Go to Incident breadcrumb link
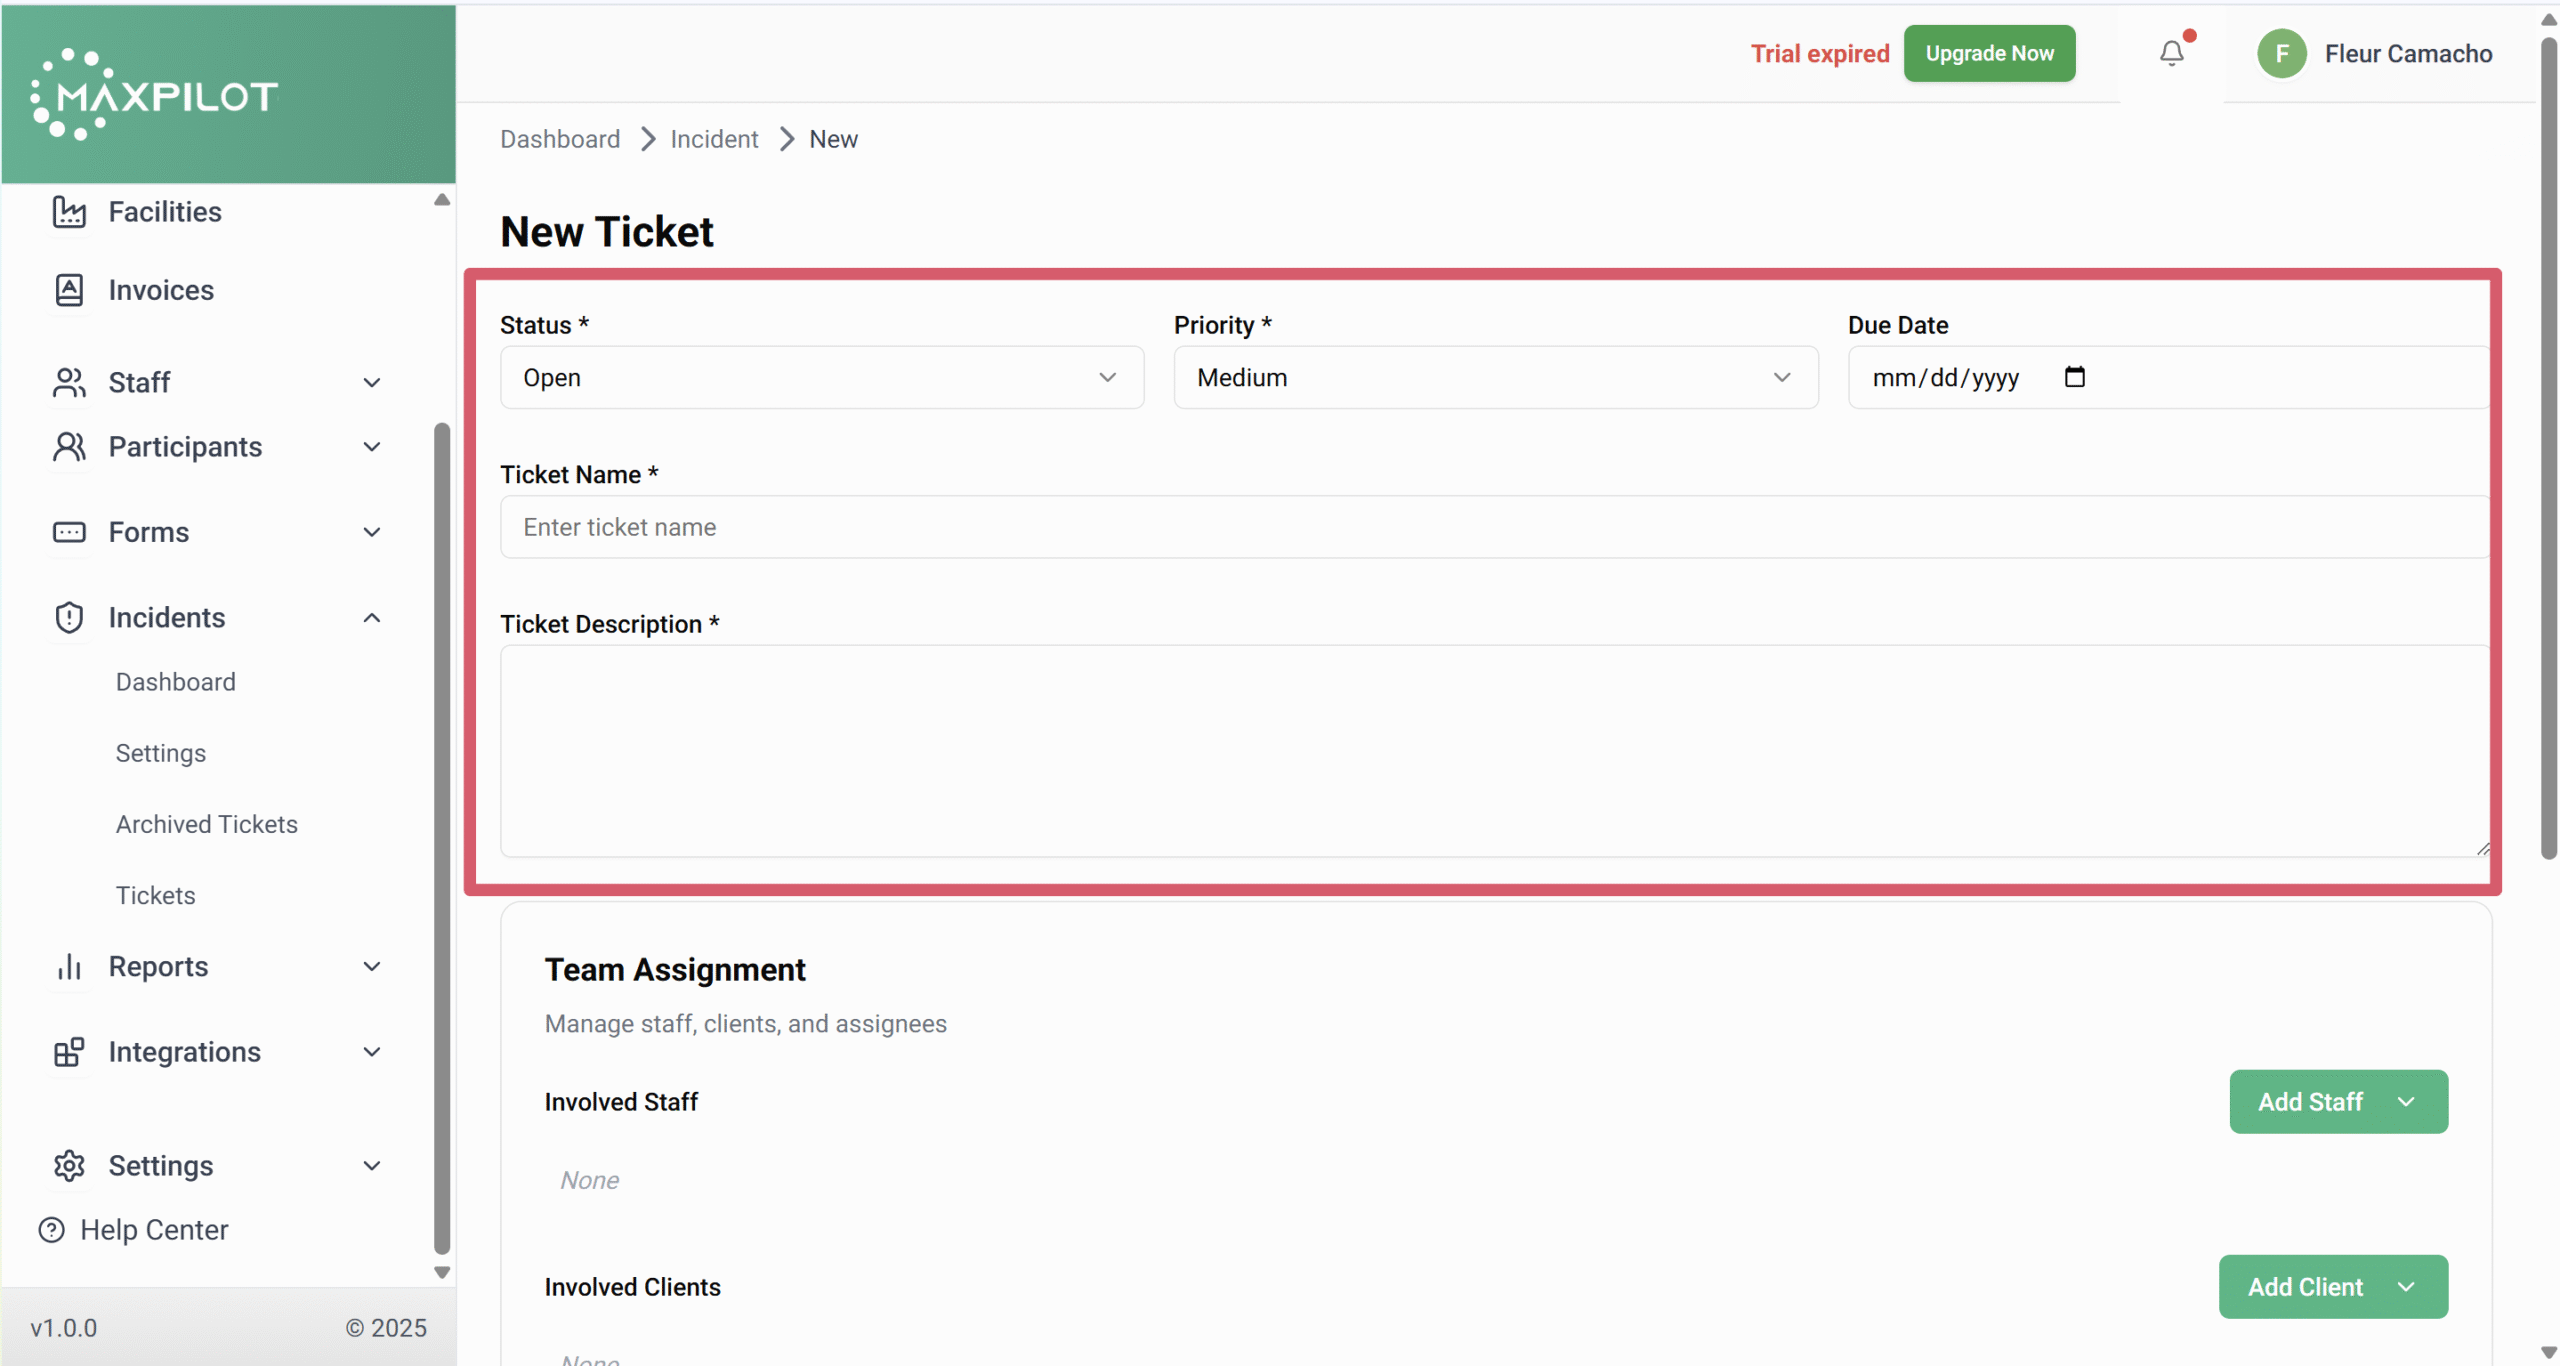Viewport: 2560px width, 1366px height. tap(714, 139)
